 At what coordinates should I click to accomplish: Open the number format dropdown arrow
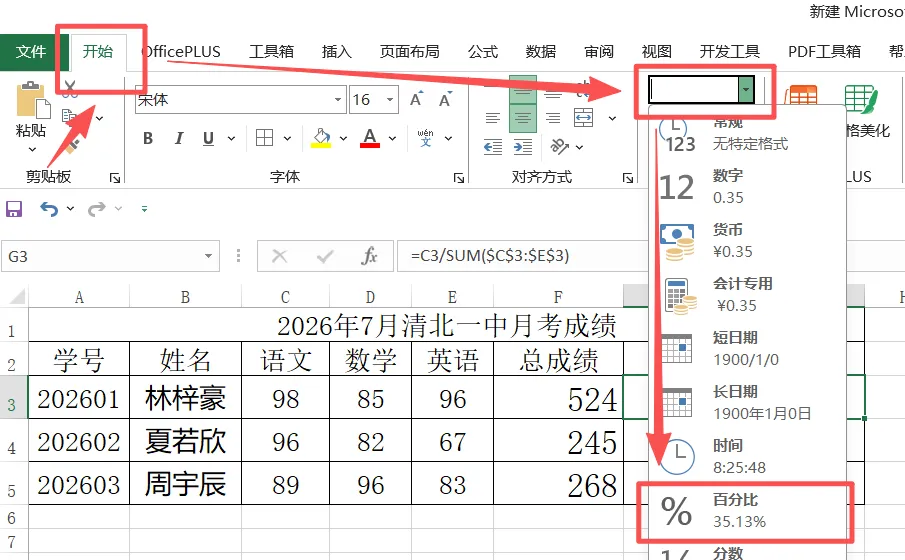[746, 90]
